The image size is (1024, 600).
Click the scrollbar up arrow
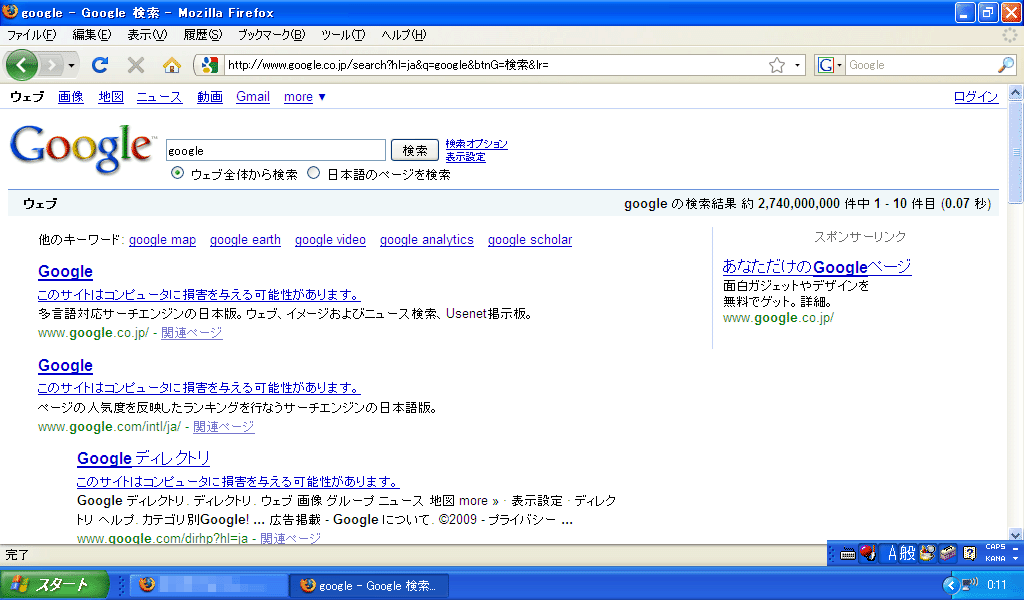tap(1016, 93)
